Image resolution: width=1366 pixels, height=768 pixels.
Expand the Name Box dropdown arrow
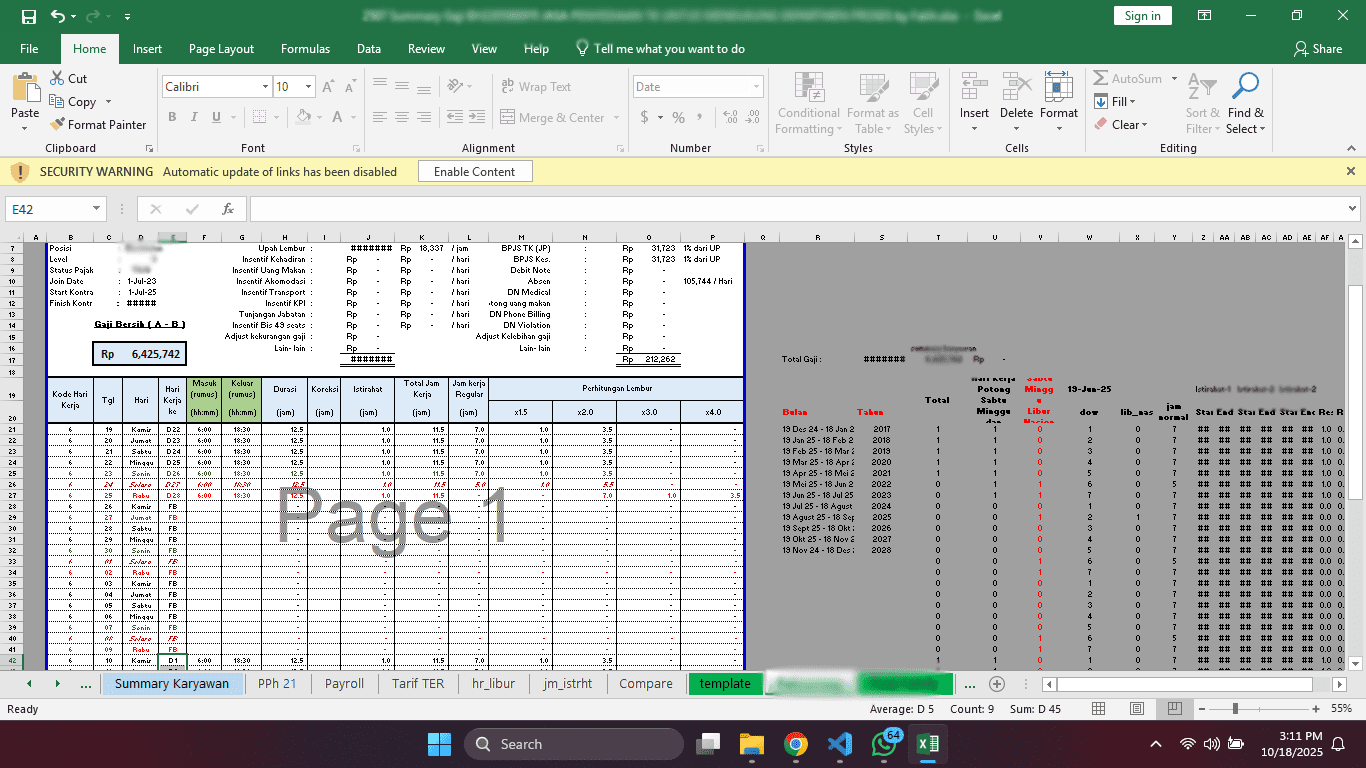[x=97, y=209]
